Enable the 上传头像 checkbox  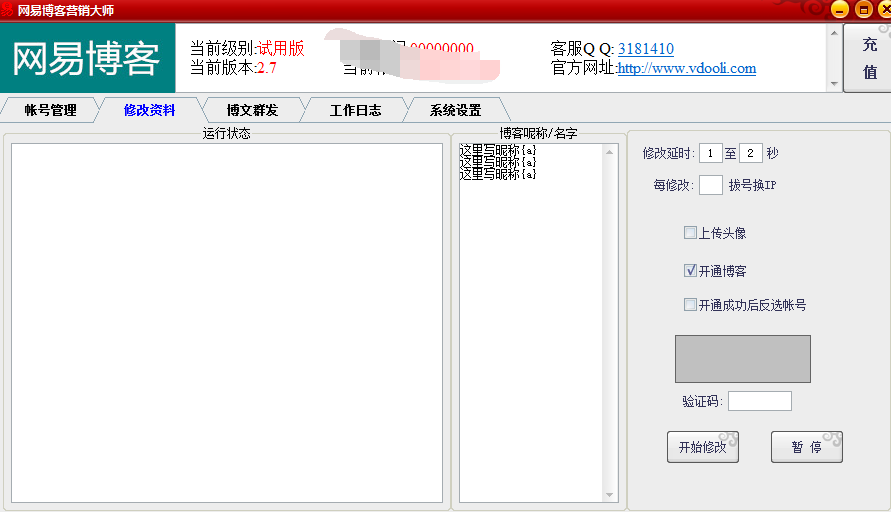(x=690, y=232)
